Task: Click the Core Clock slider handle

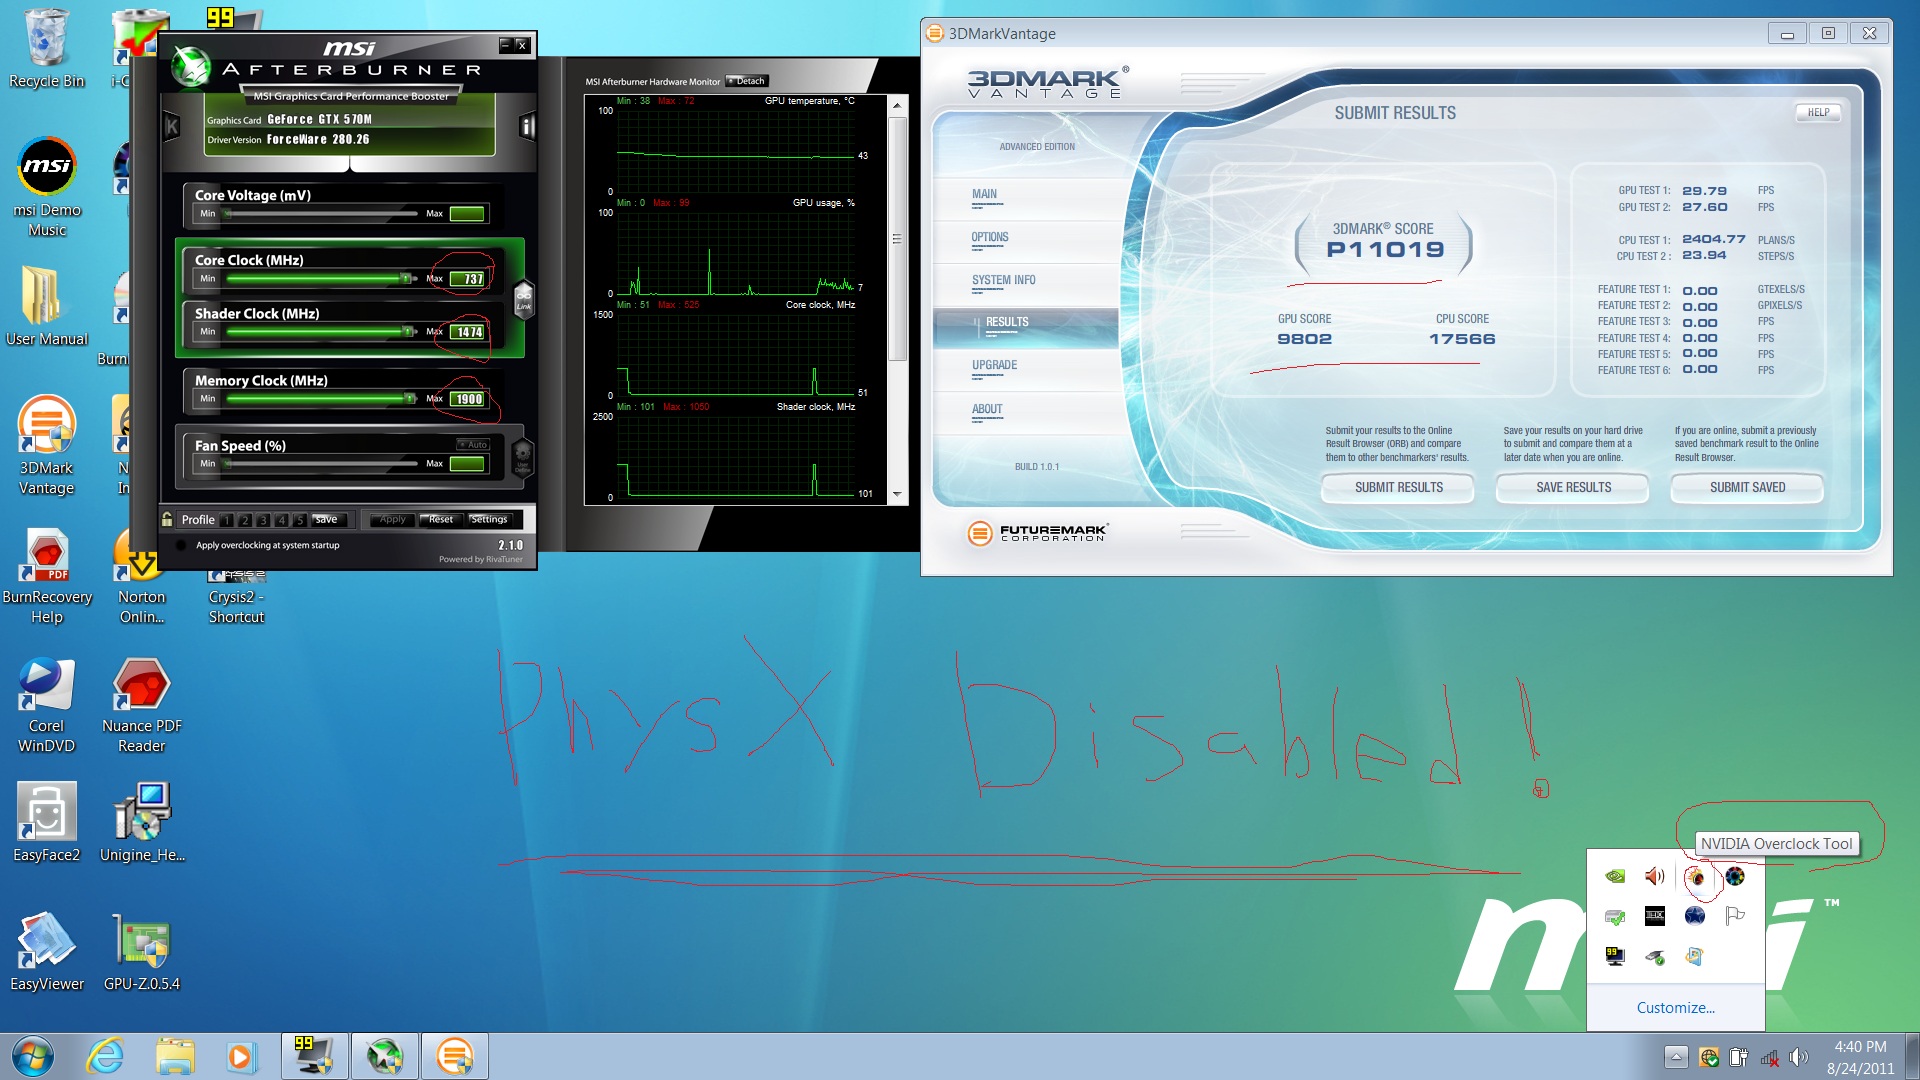Action: 407,279
